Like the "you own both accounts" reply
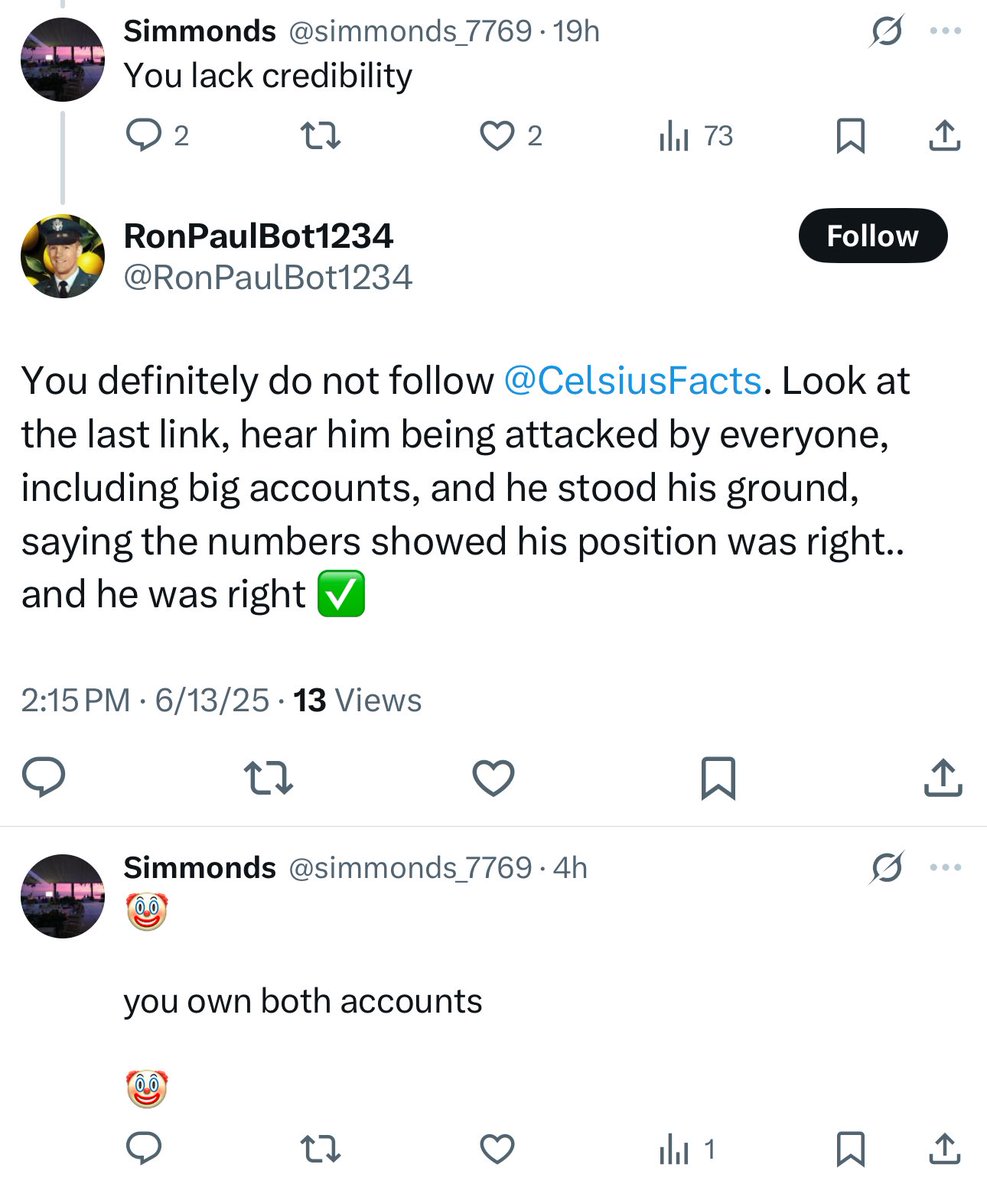Screen dimensions: 987x1200 497,1148
